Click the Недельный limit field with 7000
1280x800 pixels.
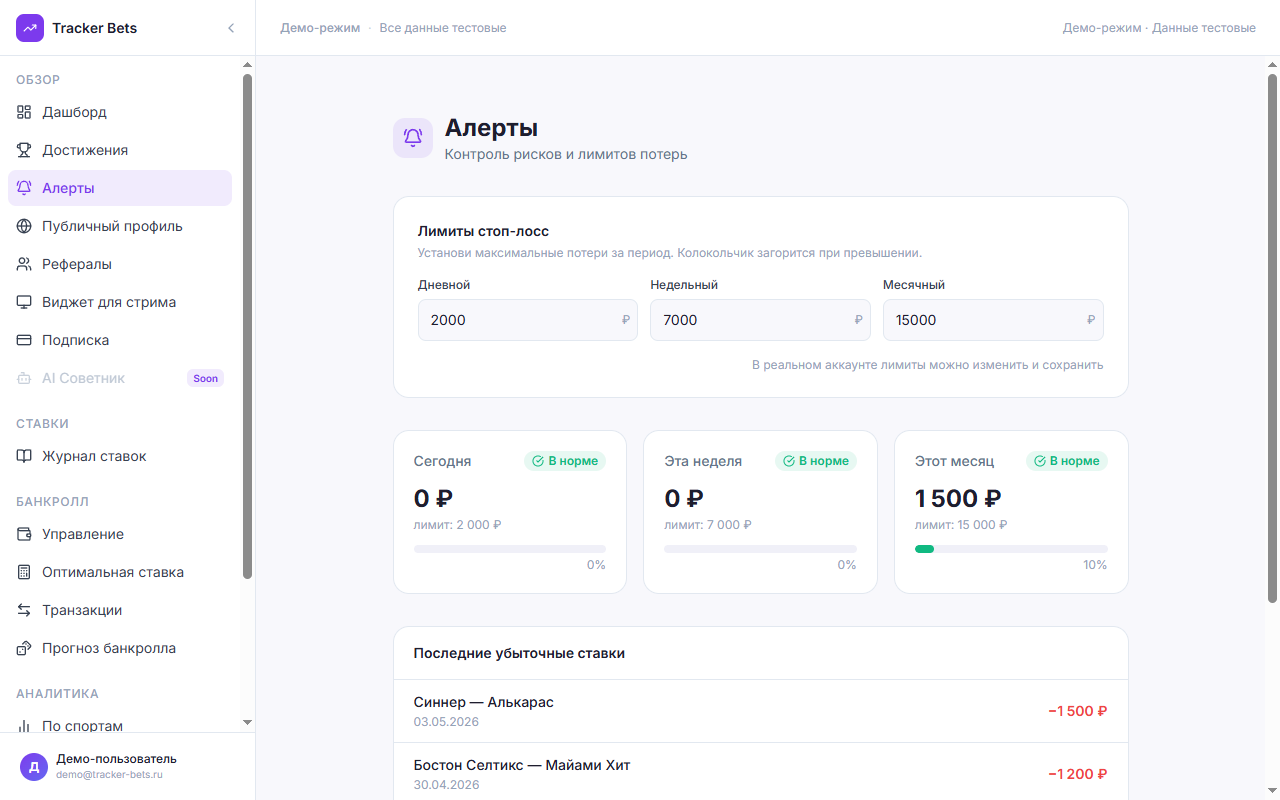[x=760, y=320]
